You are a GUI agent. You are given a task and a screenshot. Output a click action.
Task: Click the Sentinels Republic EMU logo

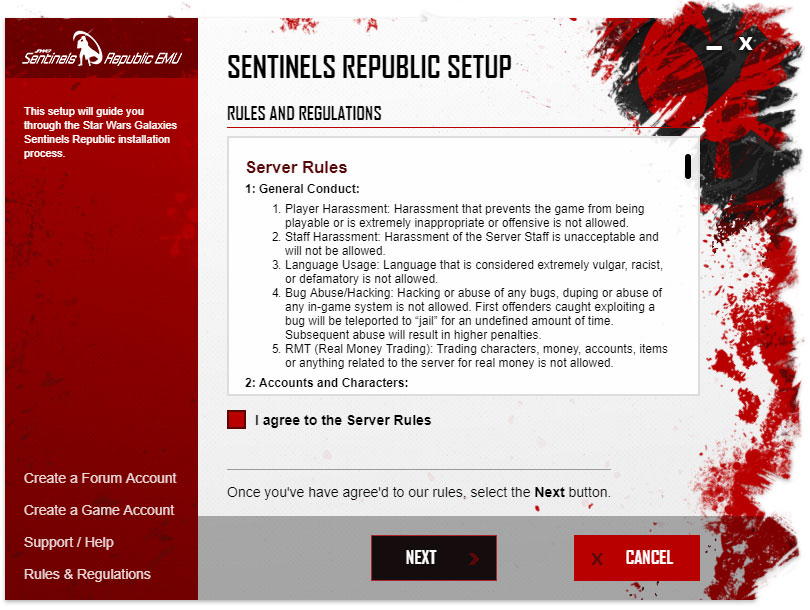click(x=102, y=50)
